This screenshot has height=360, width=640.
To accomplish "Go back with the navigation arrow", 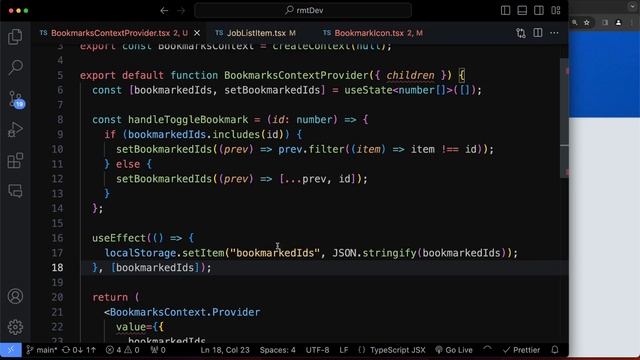I will tap(164, 11).
